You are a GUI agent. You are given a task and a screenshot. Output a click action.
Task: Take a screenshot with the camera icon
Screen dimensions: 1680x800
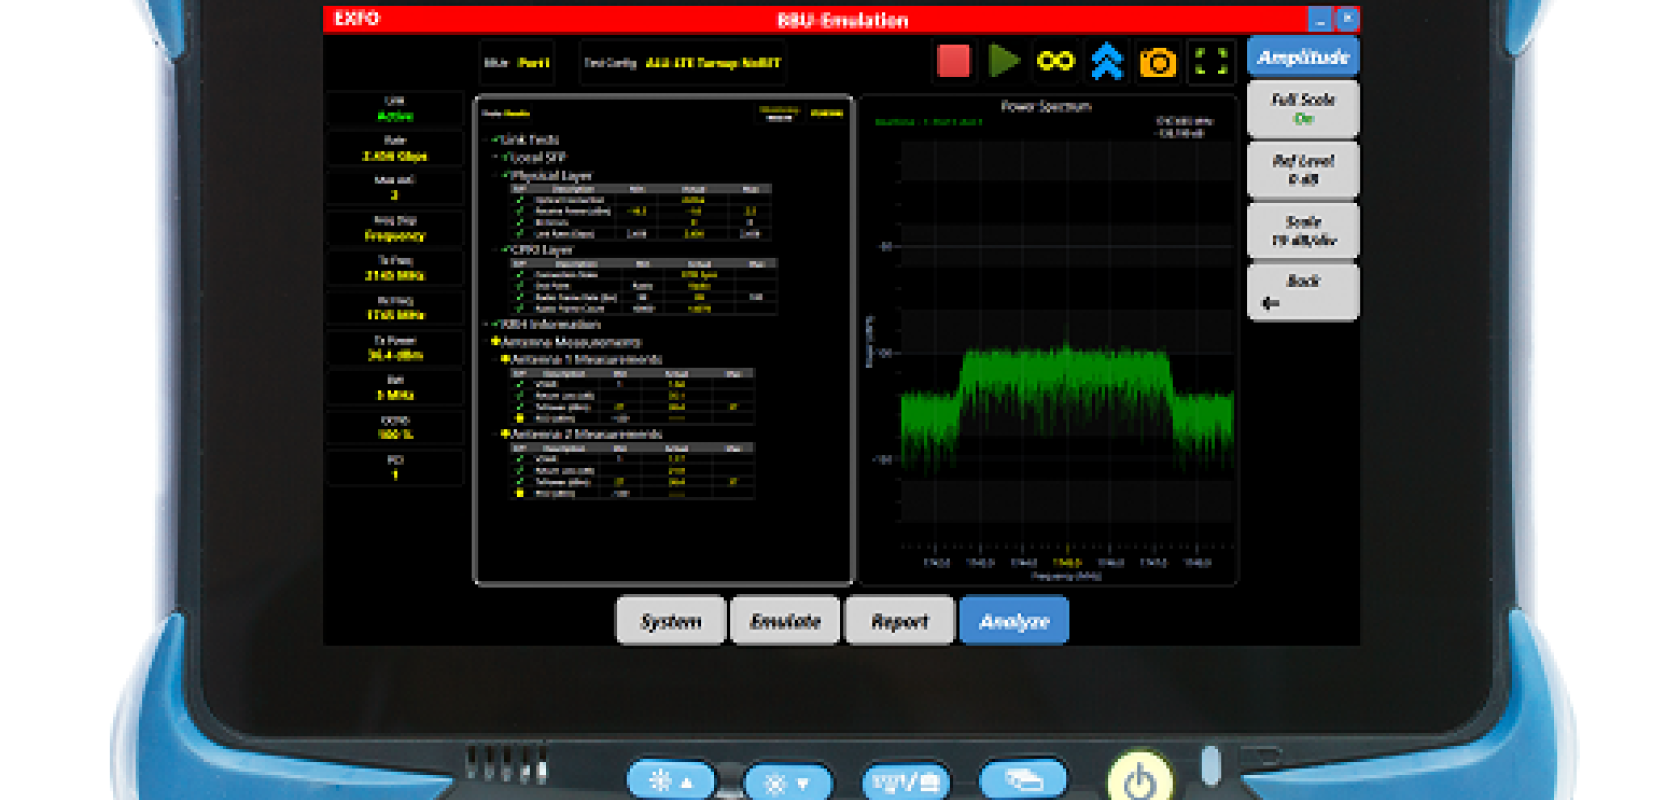1158,62
